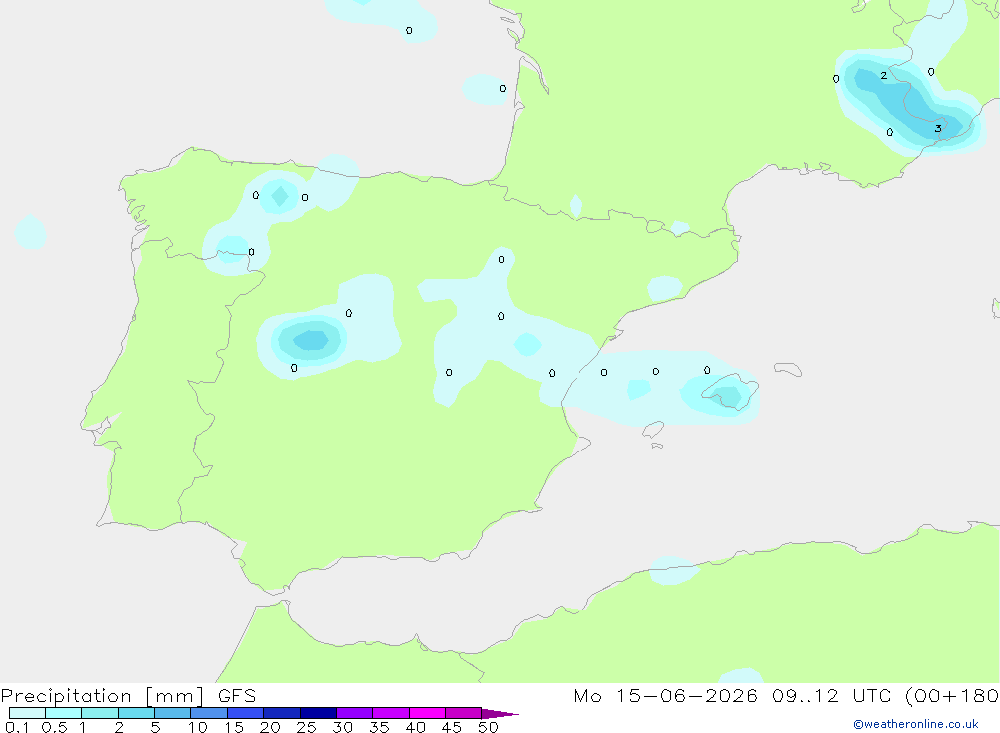
Task: Click the '20' legend scale label
Action: [270, 727]
